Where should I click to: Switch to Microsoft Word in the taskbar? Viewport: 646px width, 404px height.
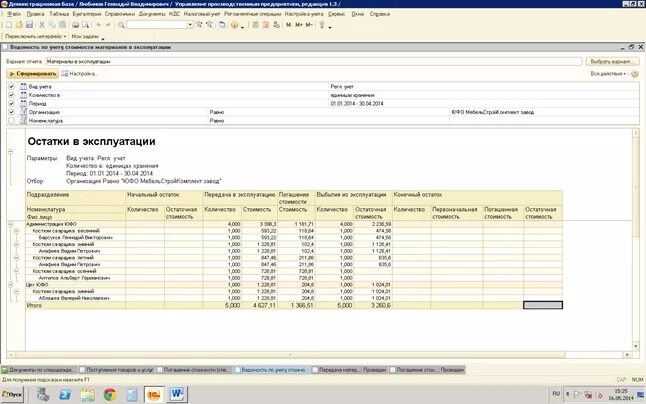(x=177, y=395)
